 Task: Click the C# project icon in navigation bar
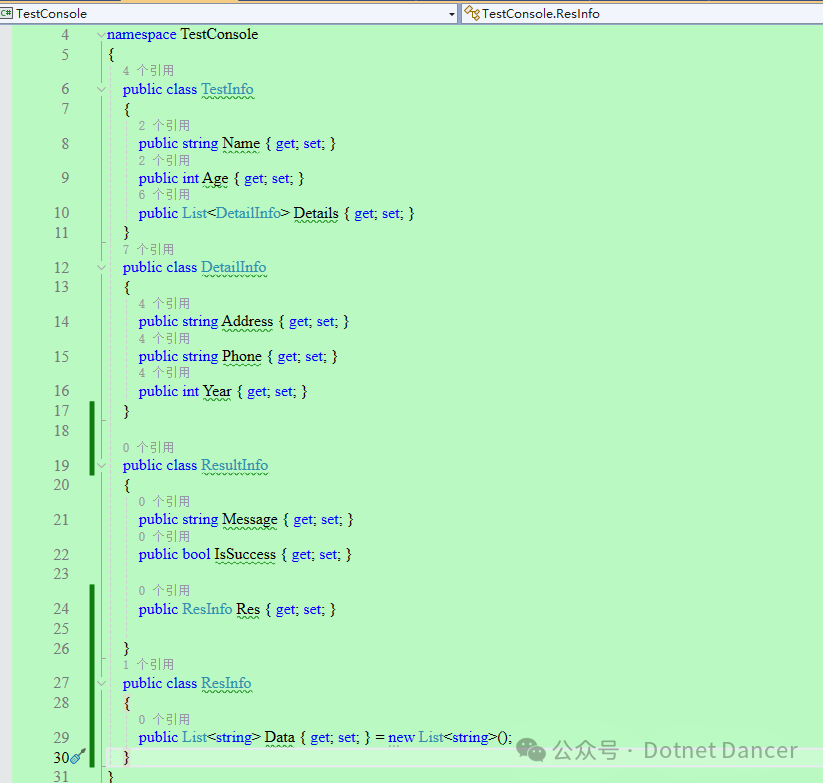click(x=7, y=14)
